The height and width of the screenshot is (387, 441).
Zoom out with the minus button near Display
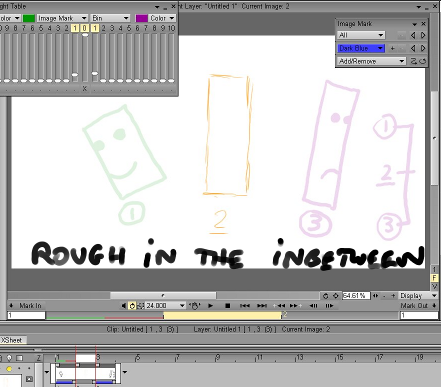[384, 296]
